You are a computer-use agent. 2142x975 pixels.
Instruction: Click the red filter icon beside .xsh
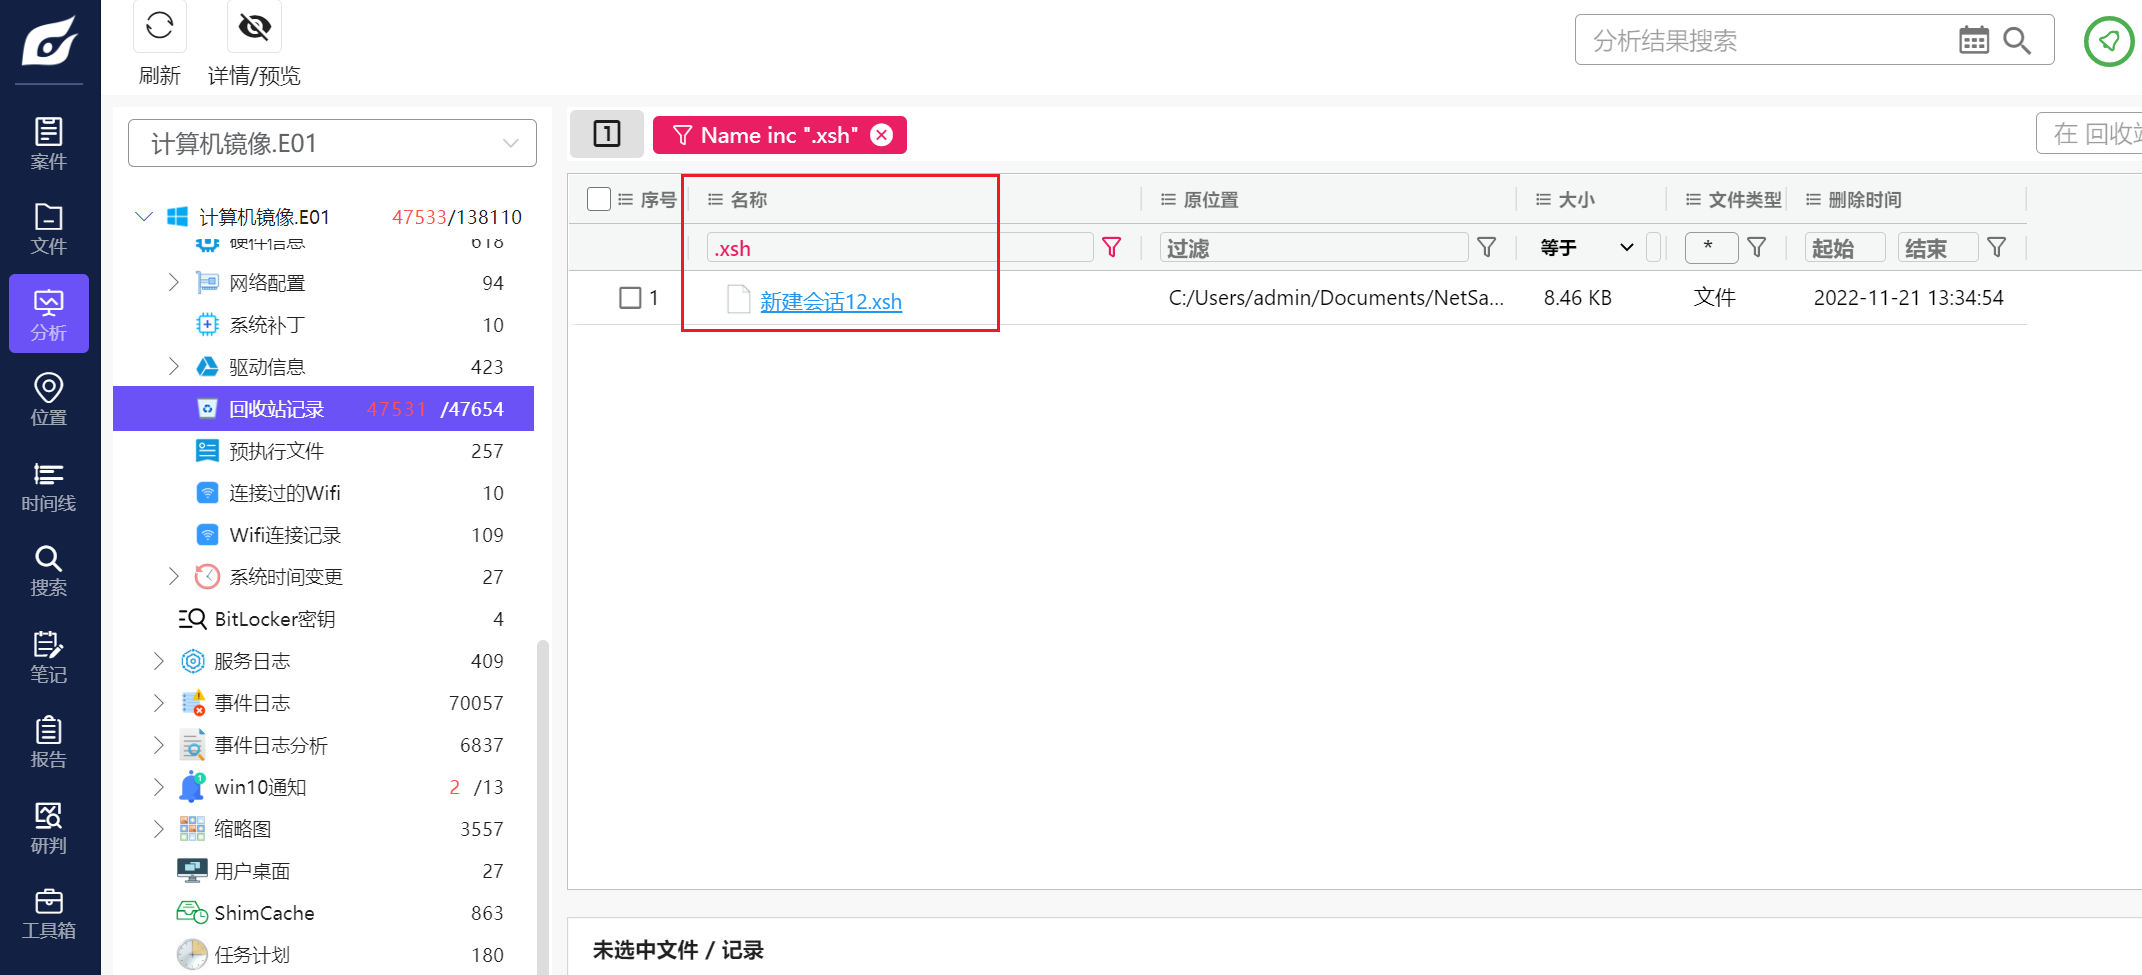click(1111, 247)
